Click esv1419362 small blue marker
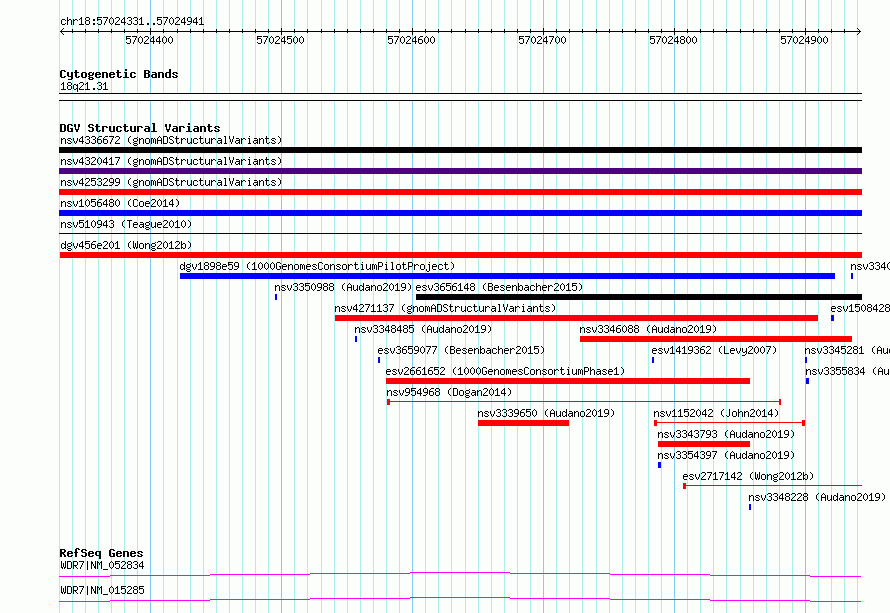 pos(653,360)
